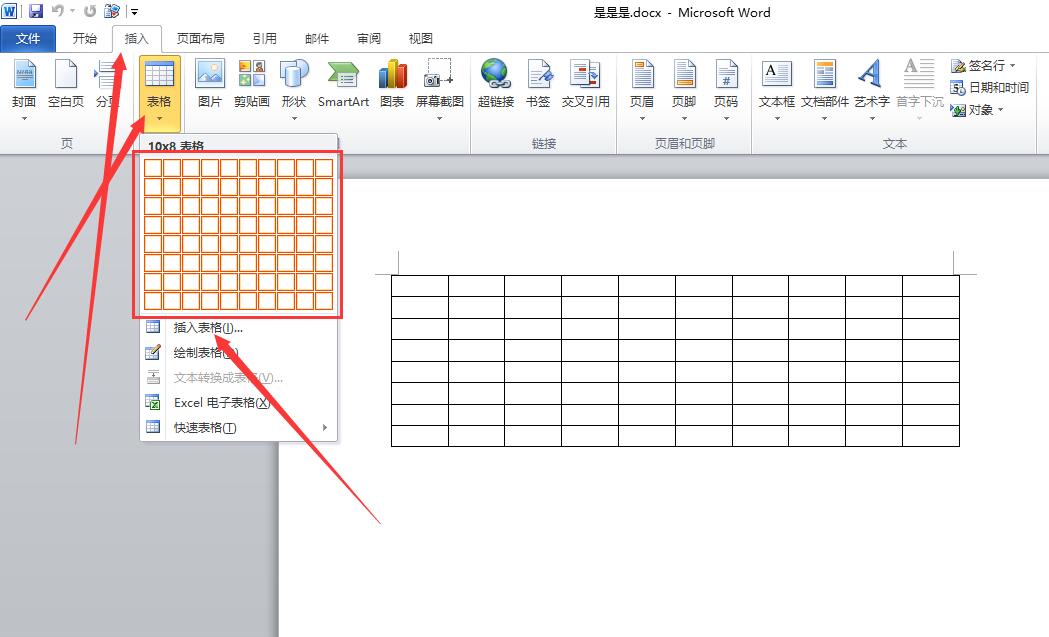Expand the 对象 dropdown arrow
The width and height of the screenshot is (1049, 637).
click(1001, 110)
